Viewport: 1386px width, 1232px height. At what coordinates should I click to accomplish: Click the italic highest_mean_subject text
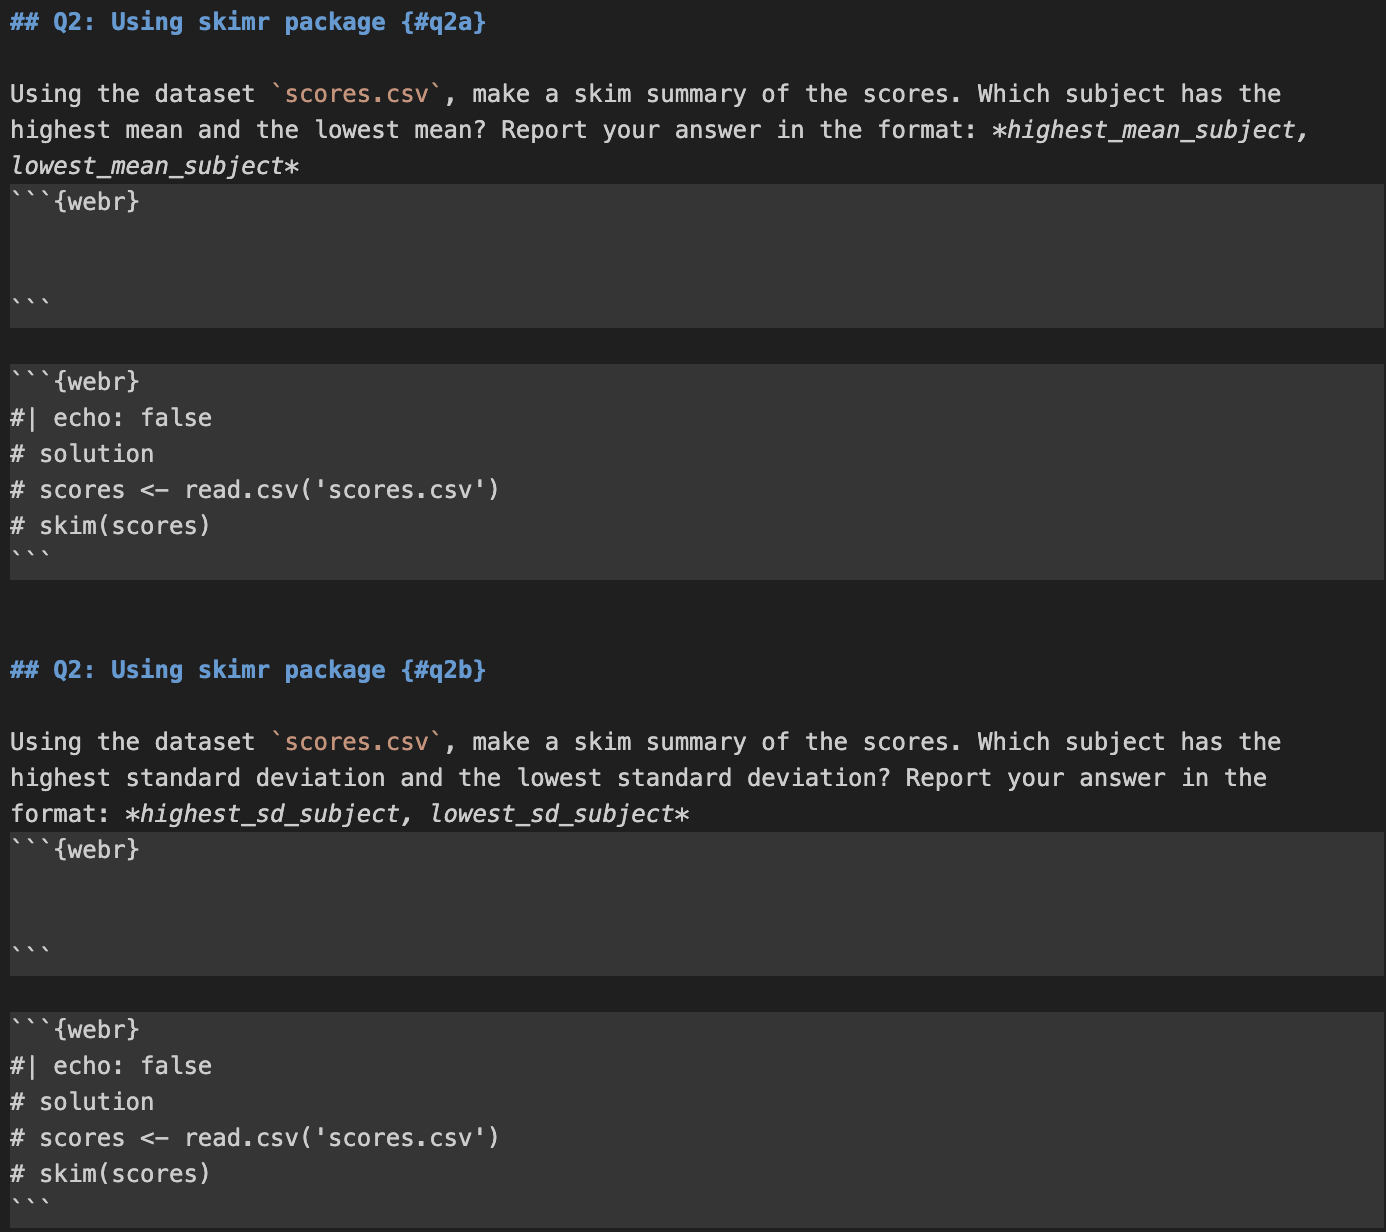pos(1150,130)
